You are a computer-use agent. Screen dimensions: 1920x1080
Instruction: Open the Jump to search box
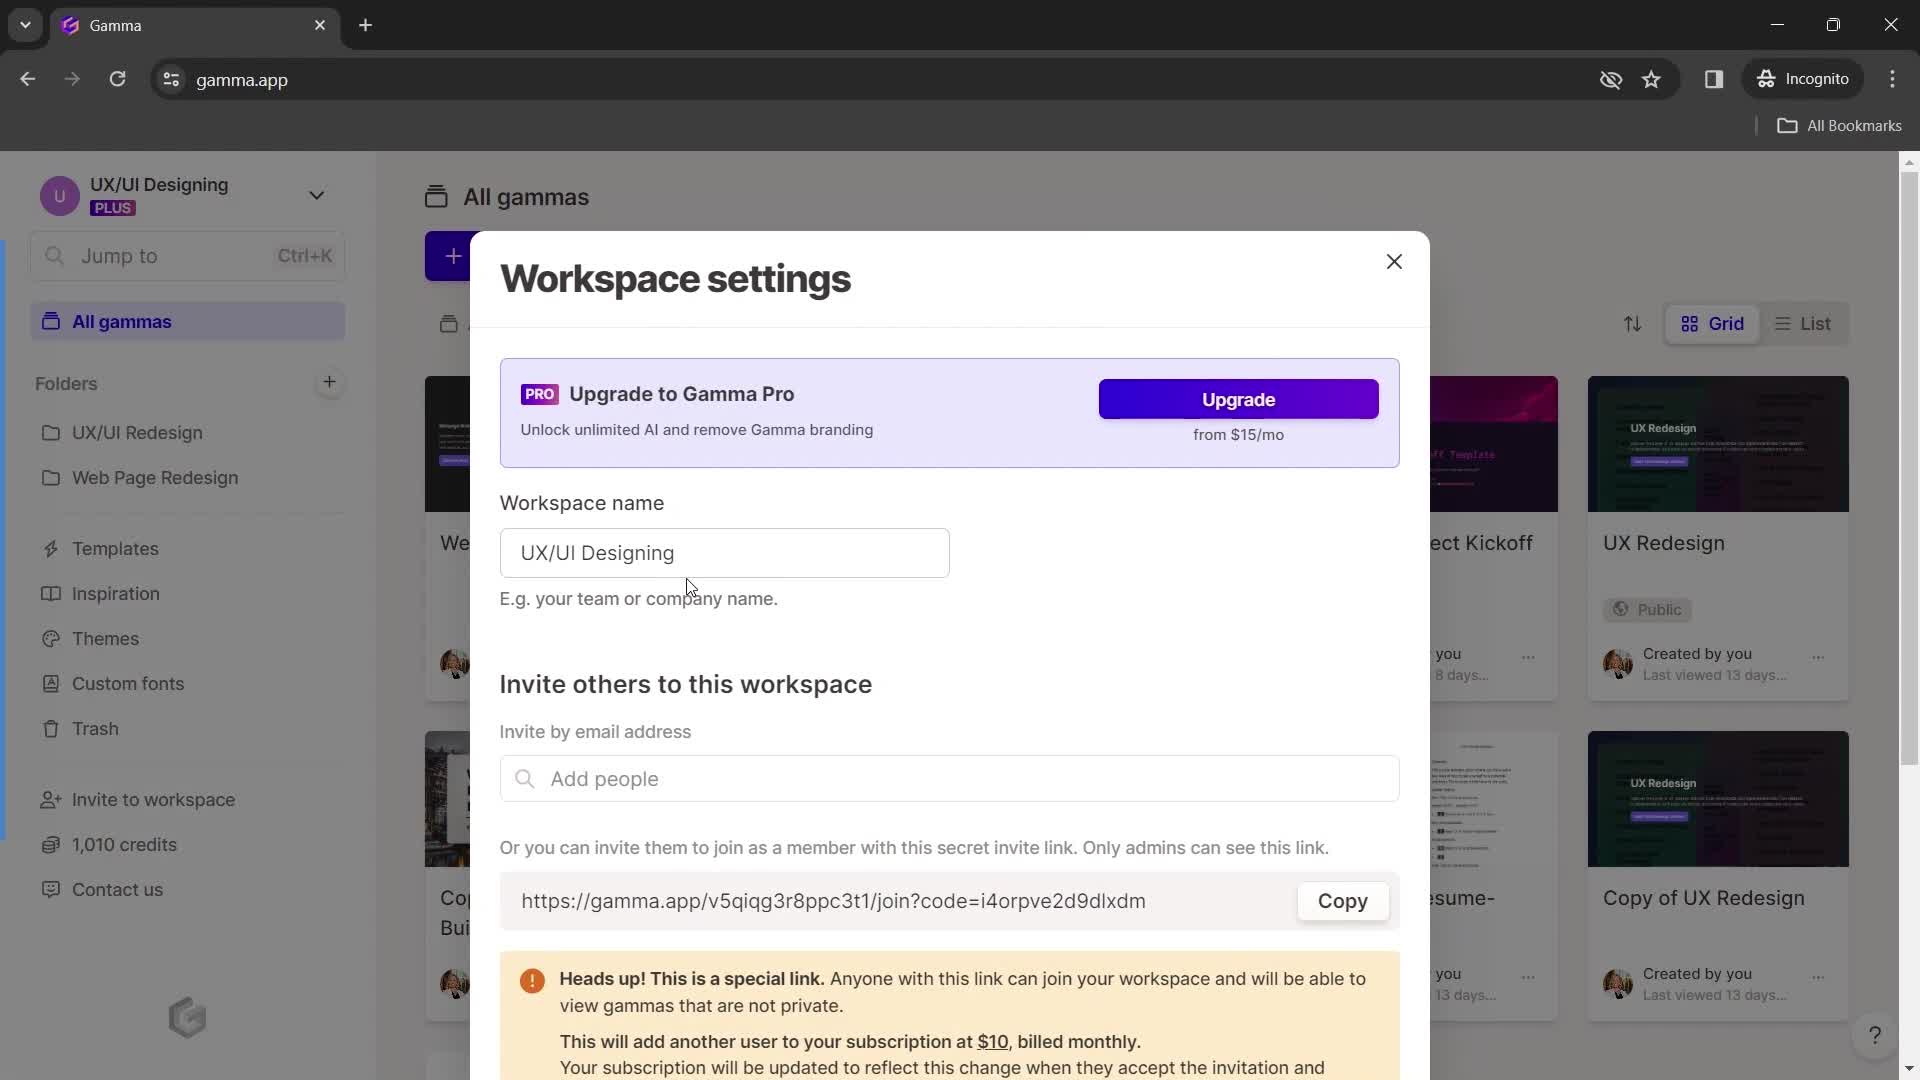click(188, 256)
